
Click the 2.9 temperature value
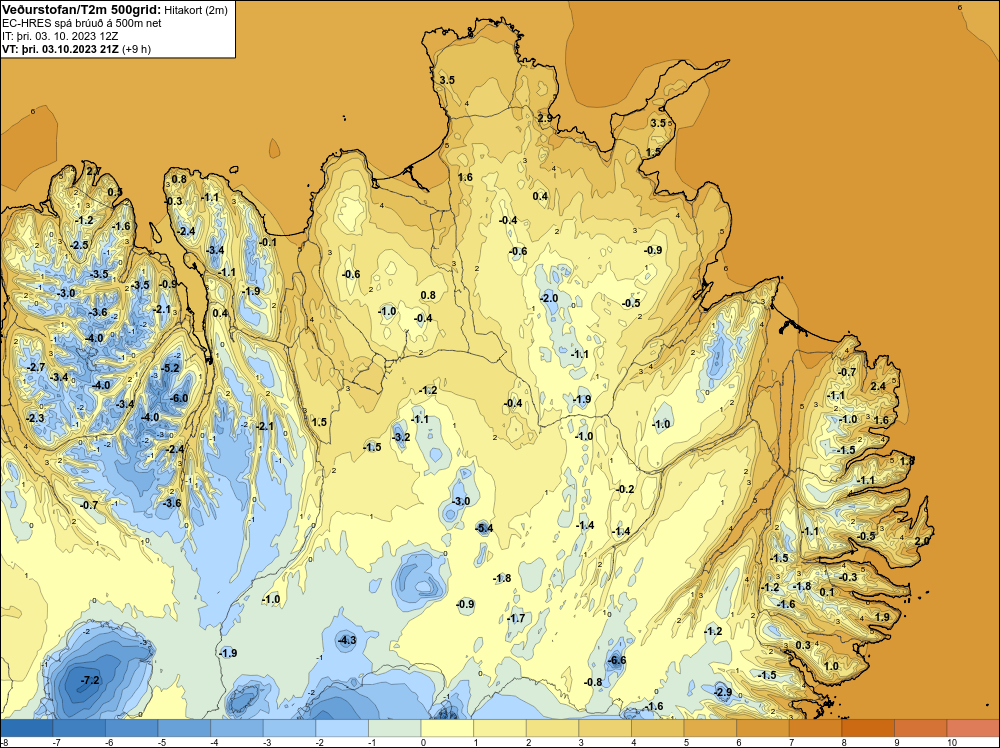pyautogui.click(x=545, y=119)
